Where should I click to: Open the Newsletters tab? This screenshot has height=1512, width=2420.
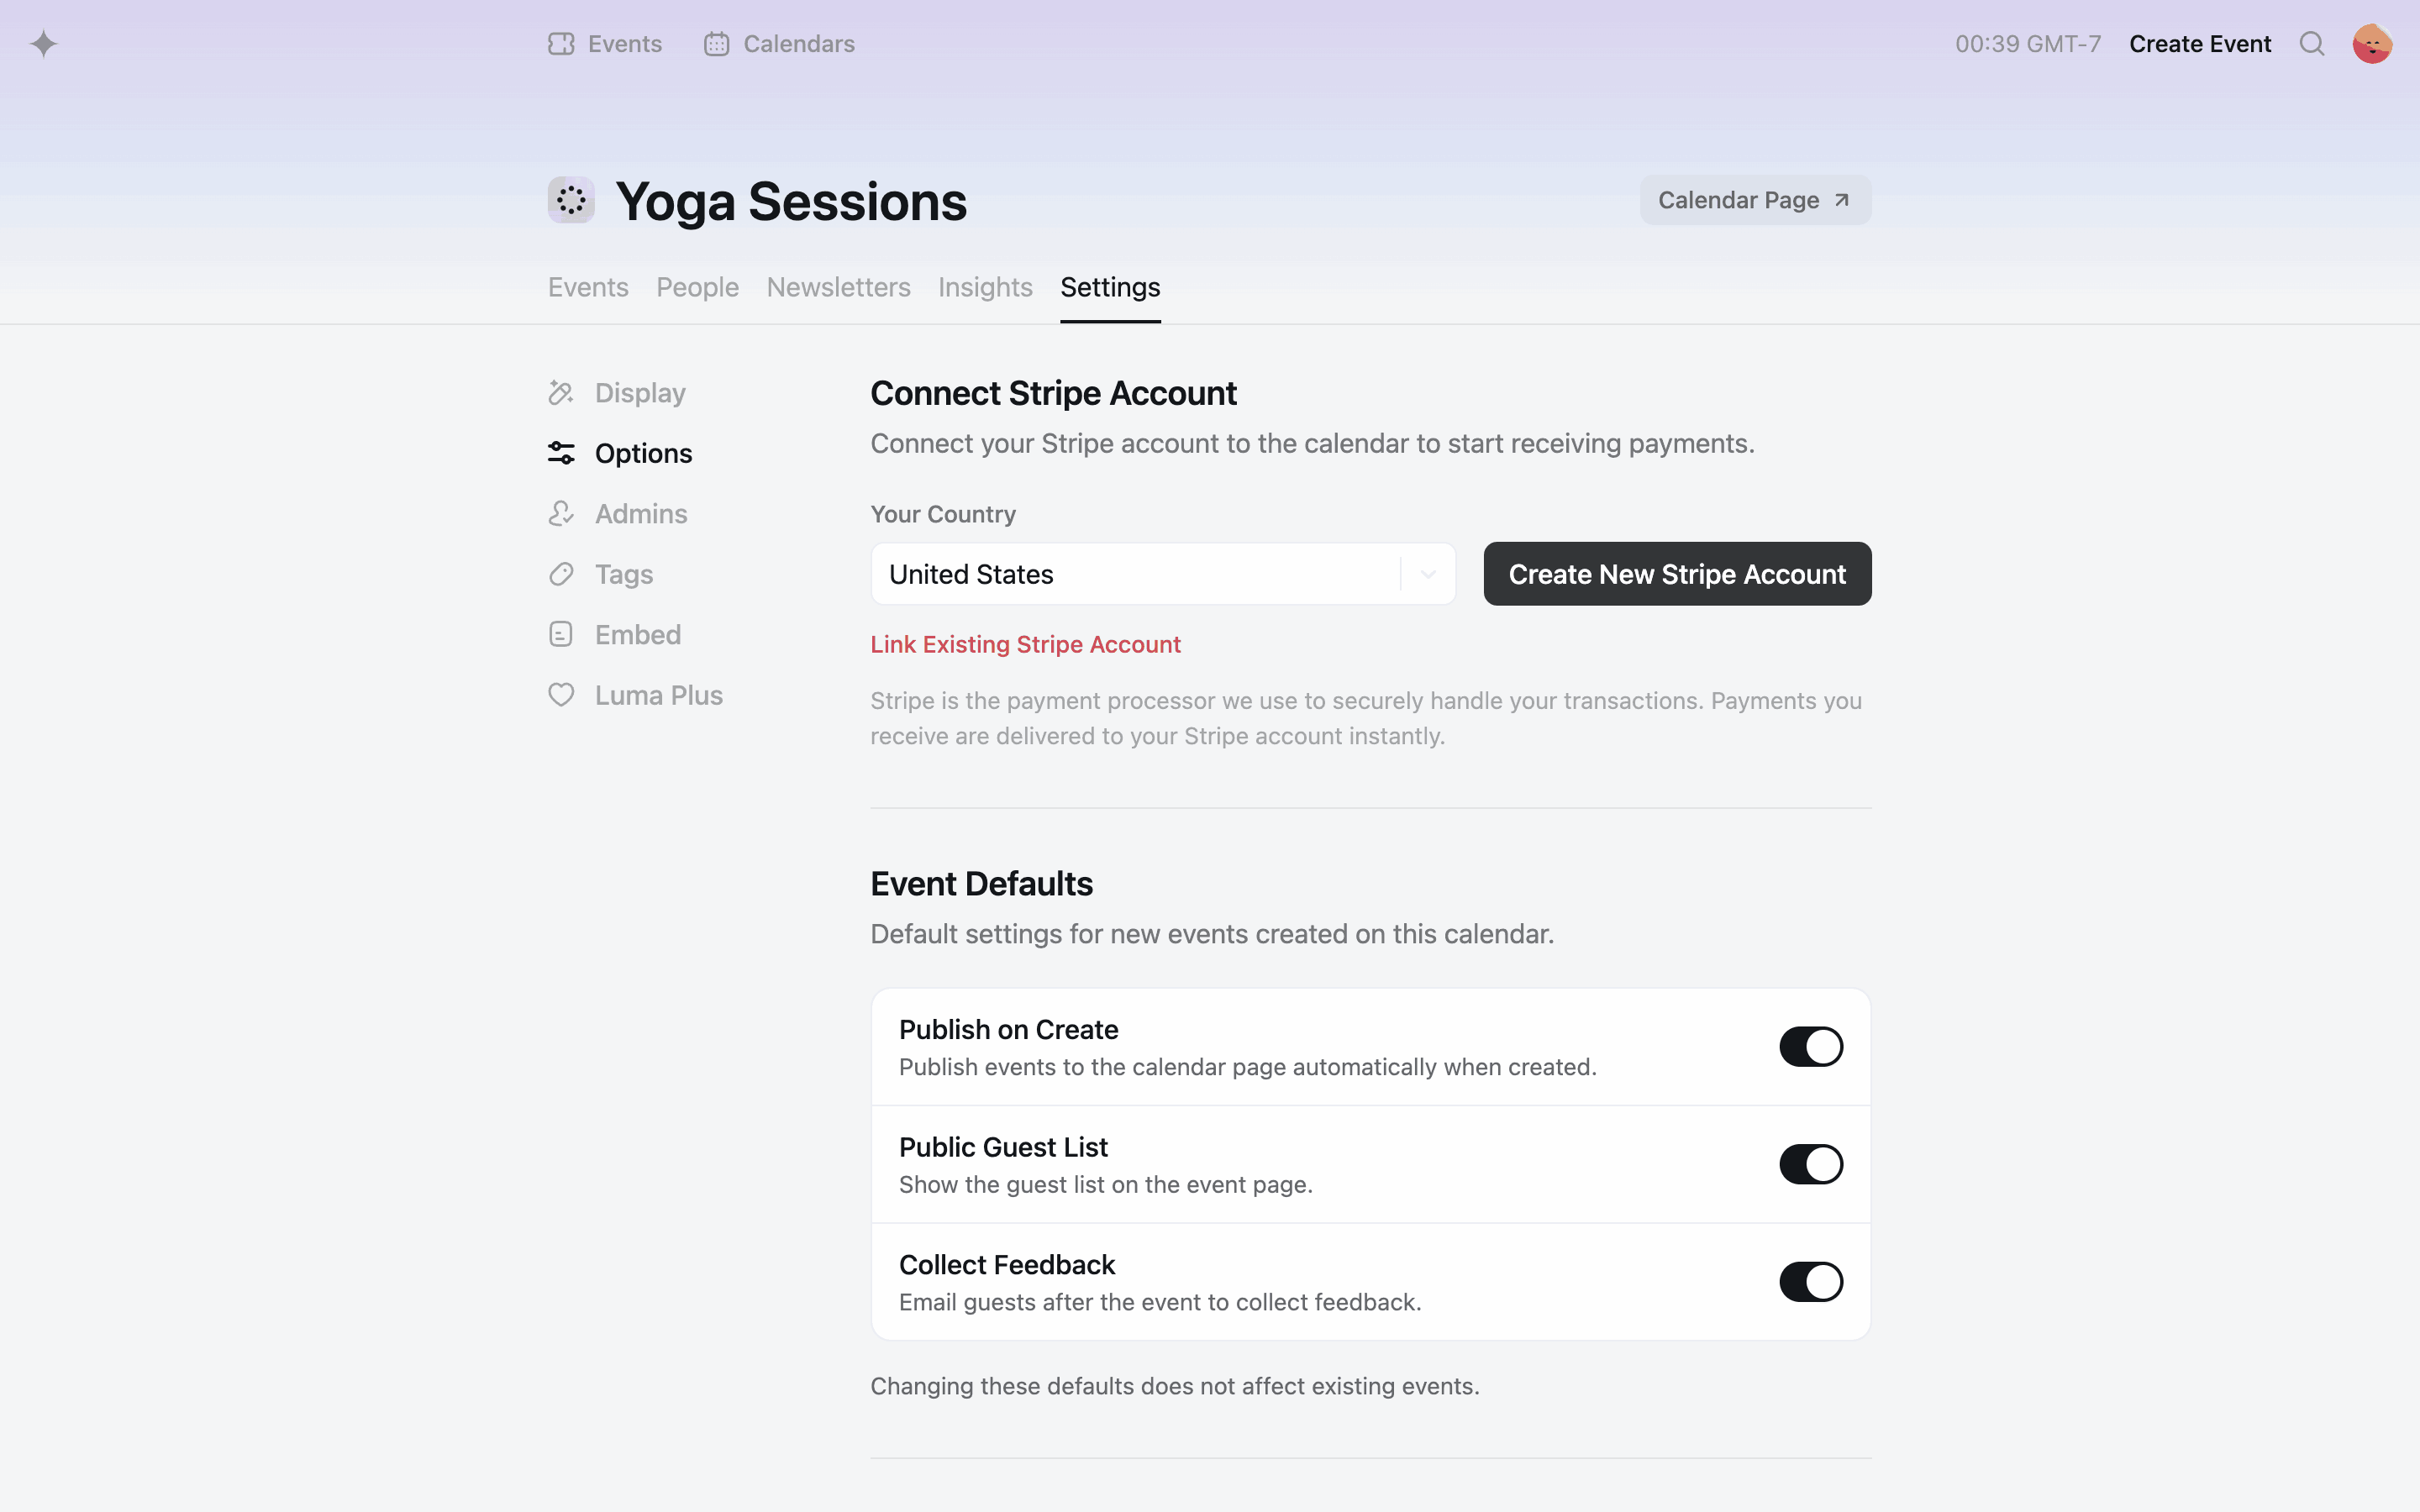pos(838,288)
